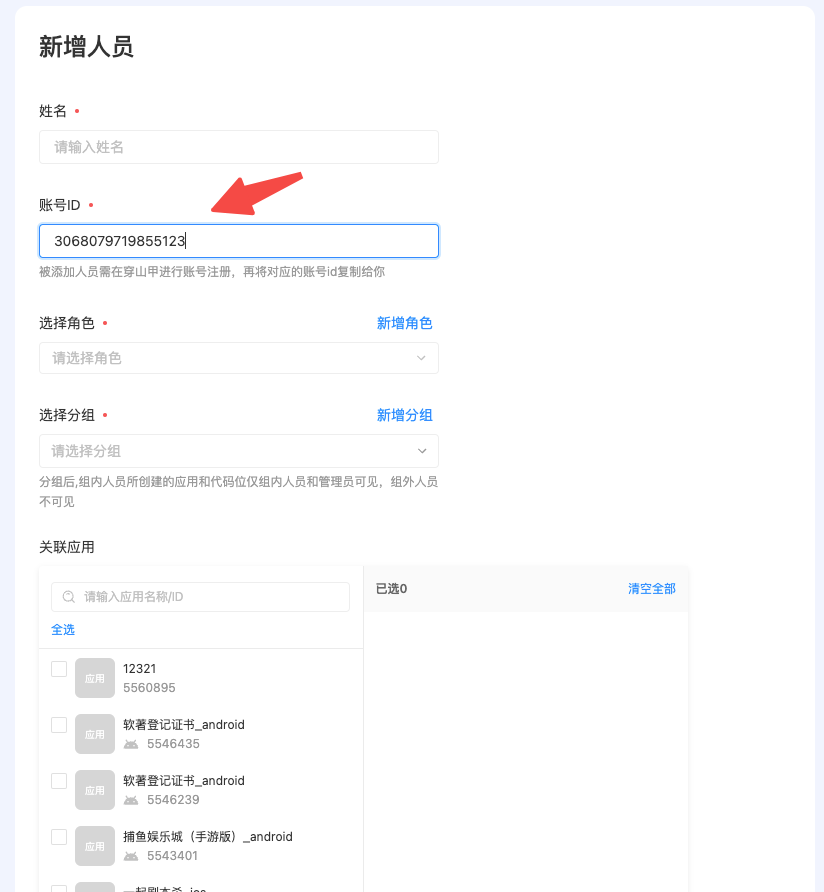Select all apps with 全选
Viewport: 824px width, 892px height.
tap(63, 630)
